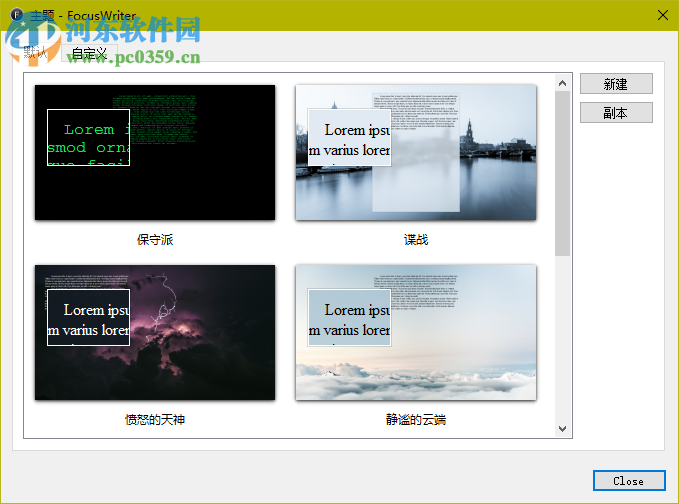Click the FocusWriter app icon in title bar
Screen dimensions: 679x504
coord(16,15)
